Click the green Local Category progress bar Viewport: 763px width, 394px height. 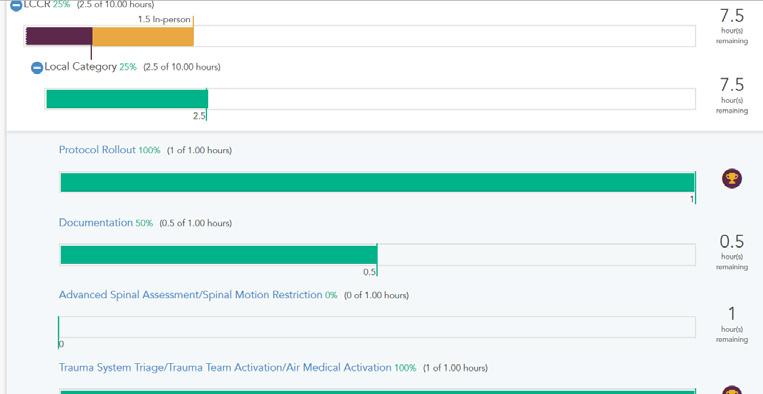pyautogui.click(x=127, y=99)
